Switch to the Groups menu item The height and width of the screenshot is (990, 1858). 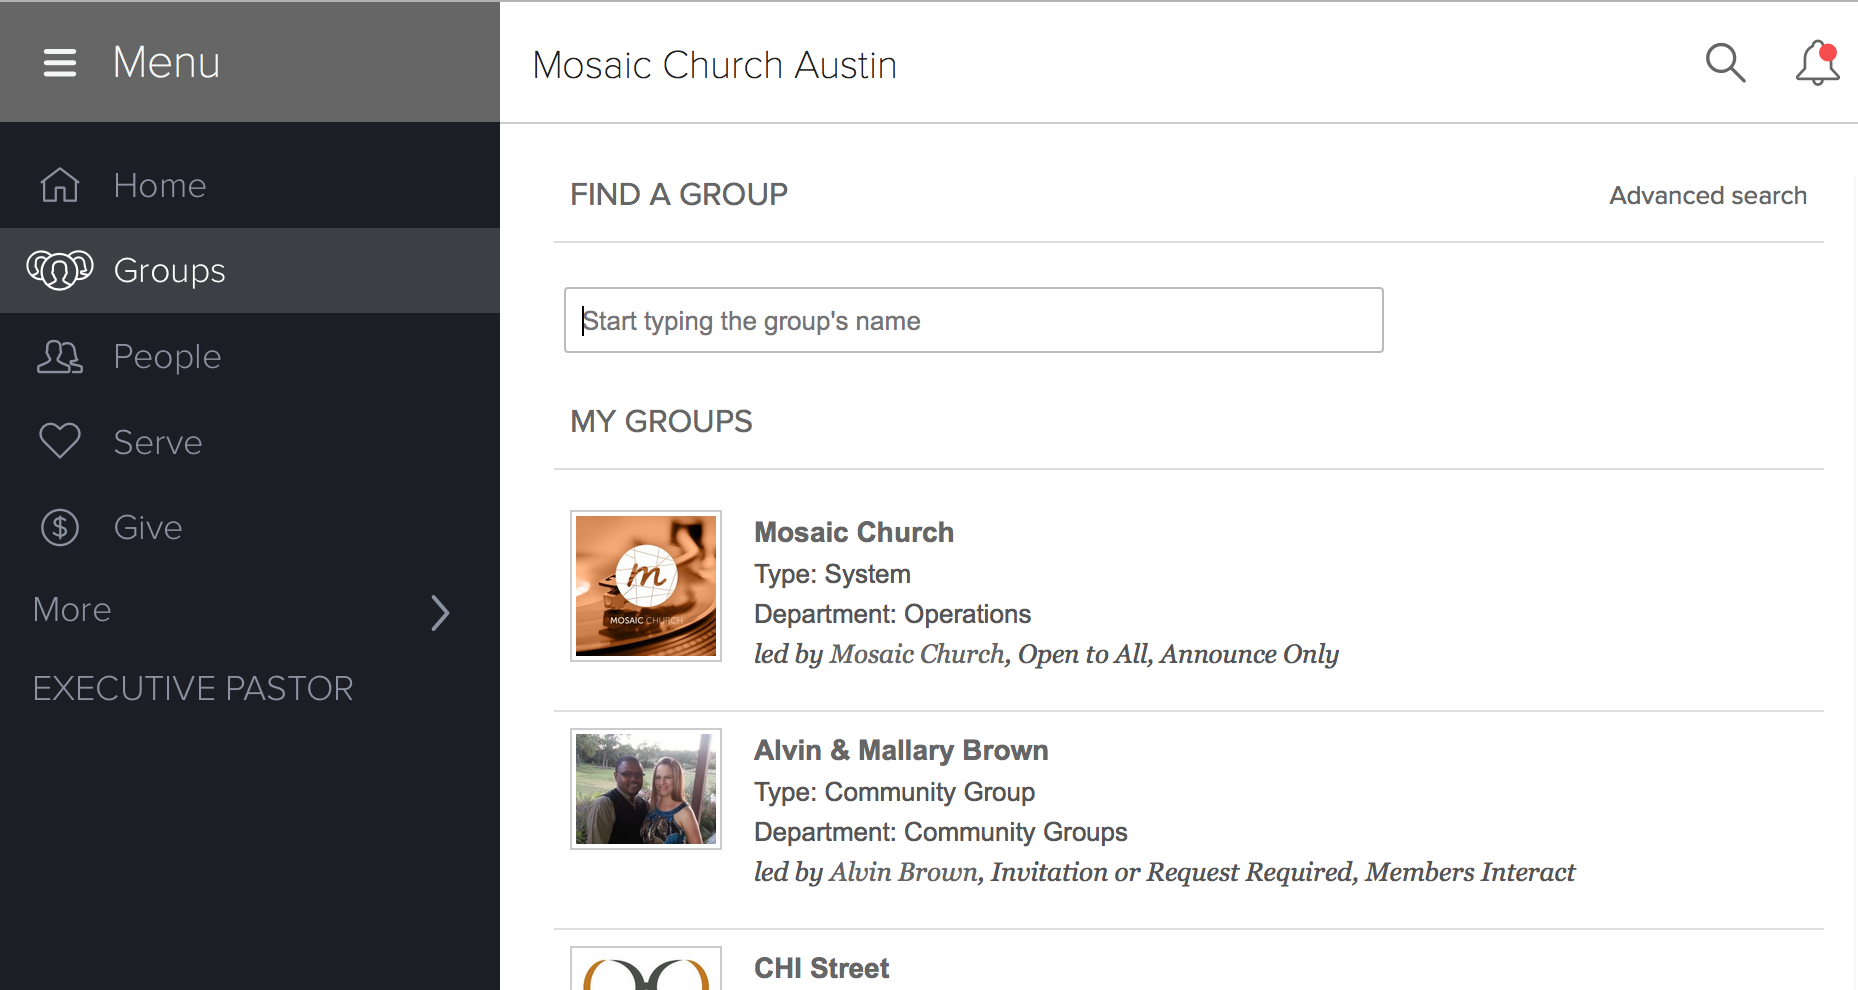click(168, 270)
